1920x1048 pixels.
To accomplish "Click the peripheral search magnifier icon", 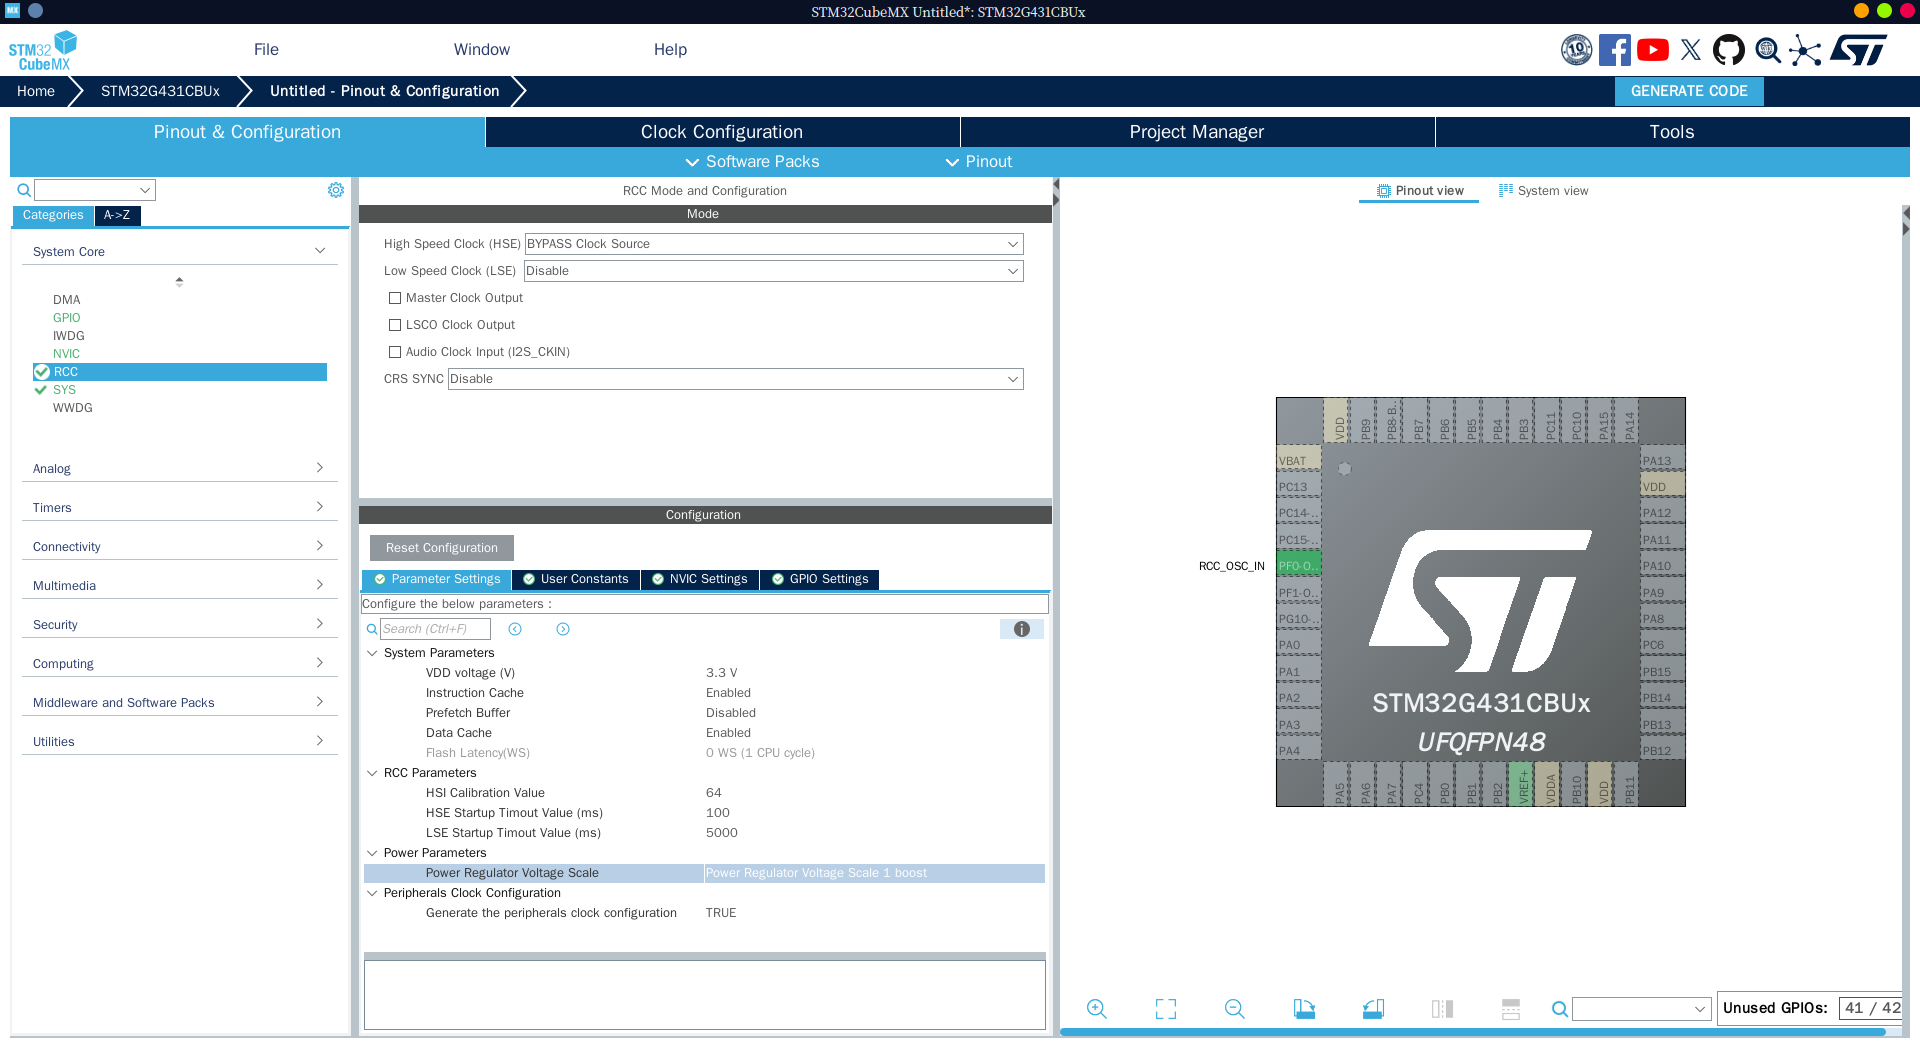I will pyautogui.click(x=24, y=190).
